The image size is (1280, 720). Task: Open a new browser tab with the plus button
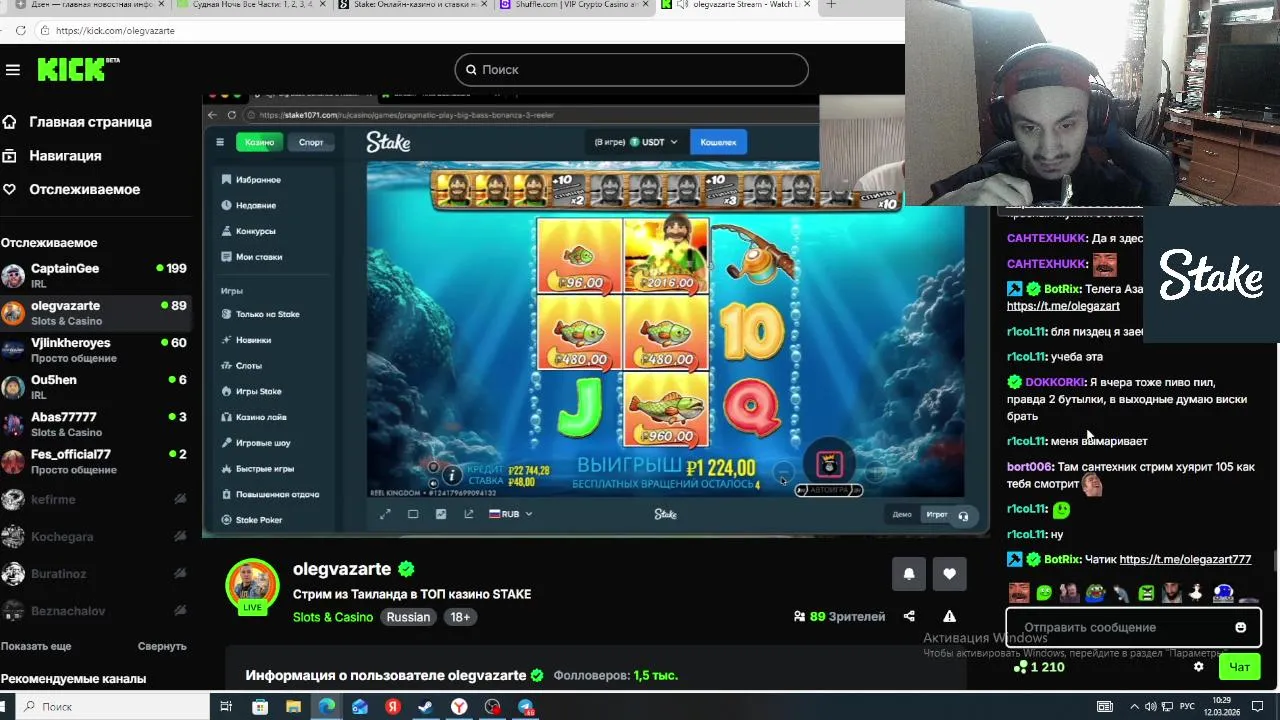click(x=830, y=5)
